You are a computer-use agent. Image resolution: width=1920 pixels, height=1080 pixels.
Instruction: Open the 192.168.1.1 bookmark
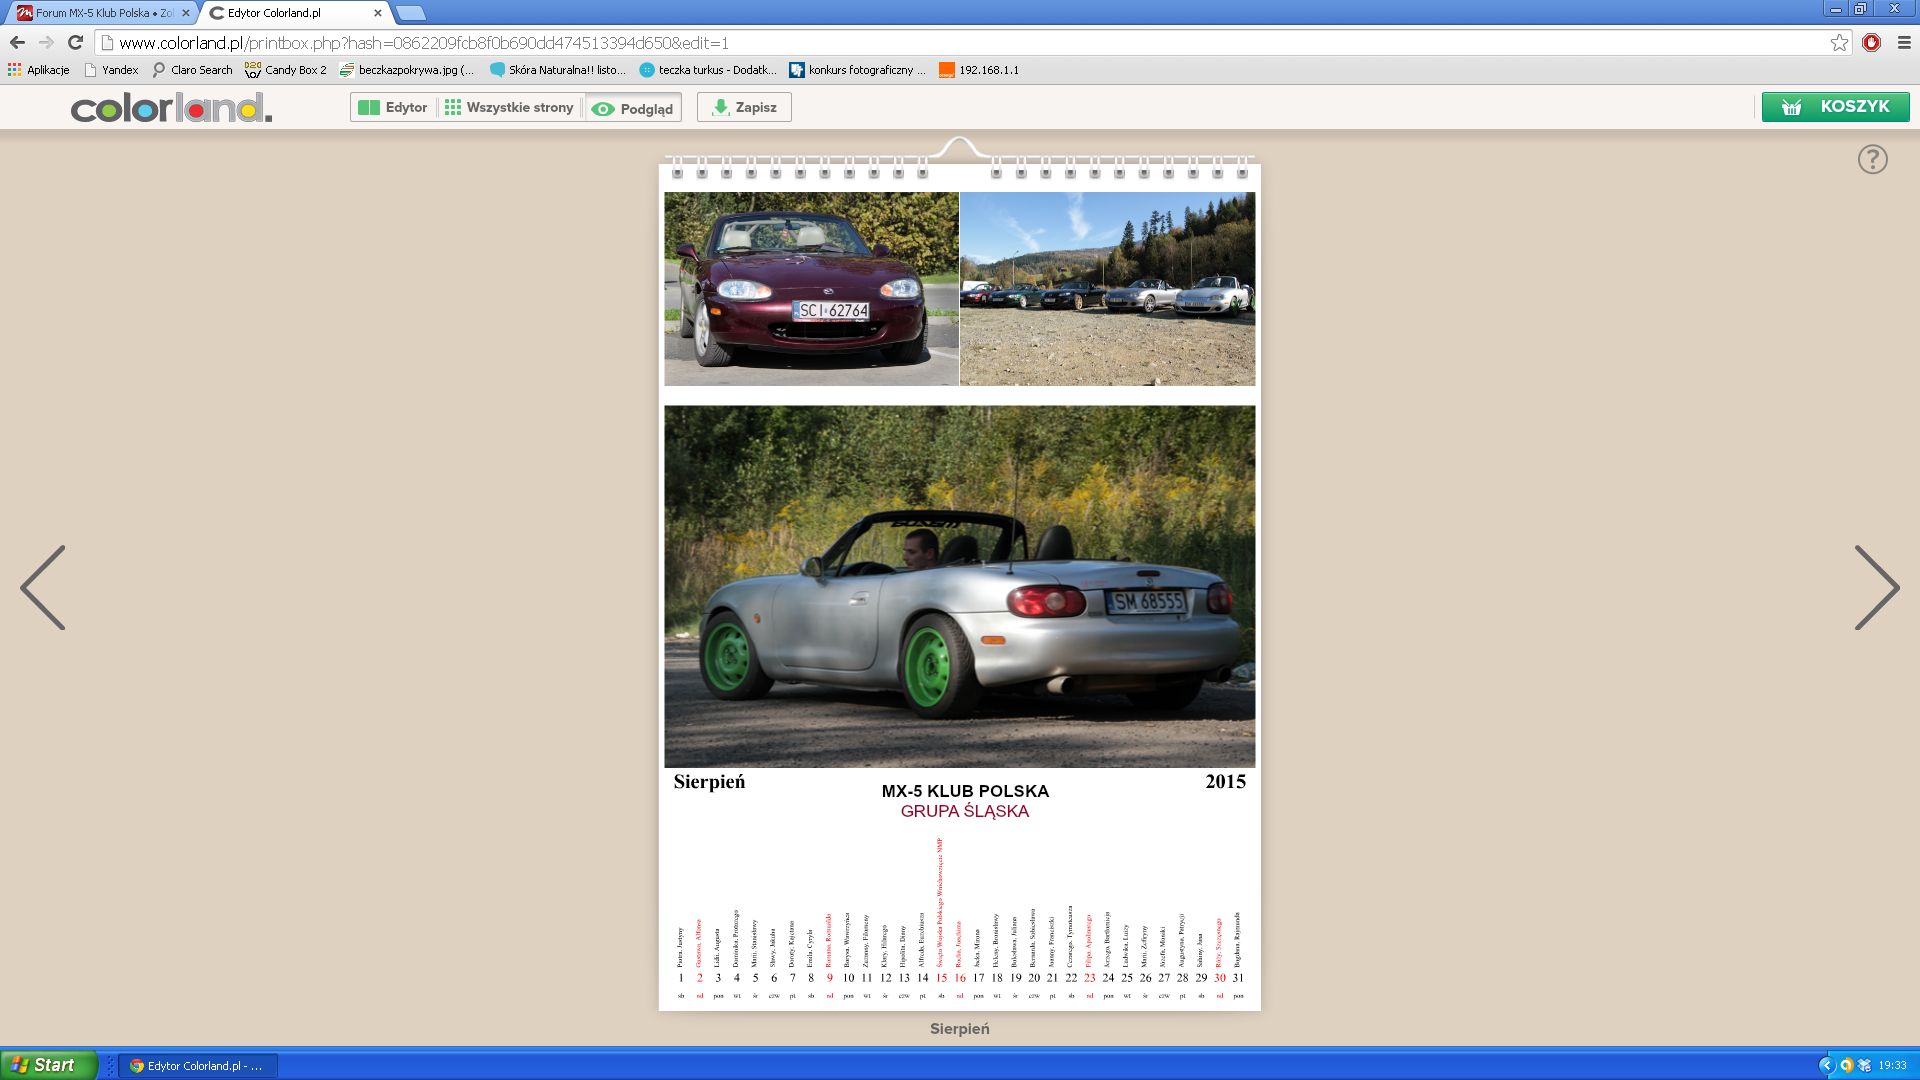coord(979,70)
